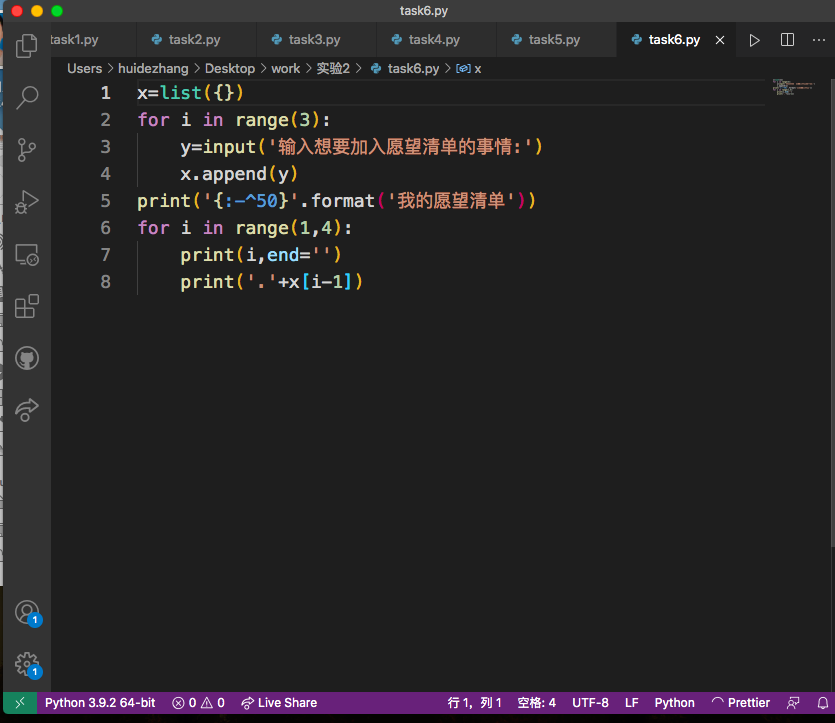Select Python 3.9.2 64-bit interpreter
Viewport: 835px width, 723px height.
coord(100,703)
